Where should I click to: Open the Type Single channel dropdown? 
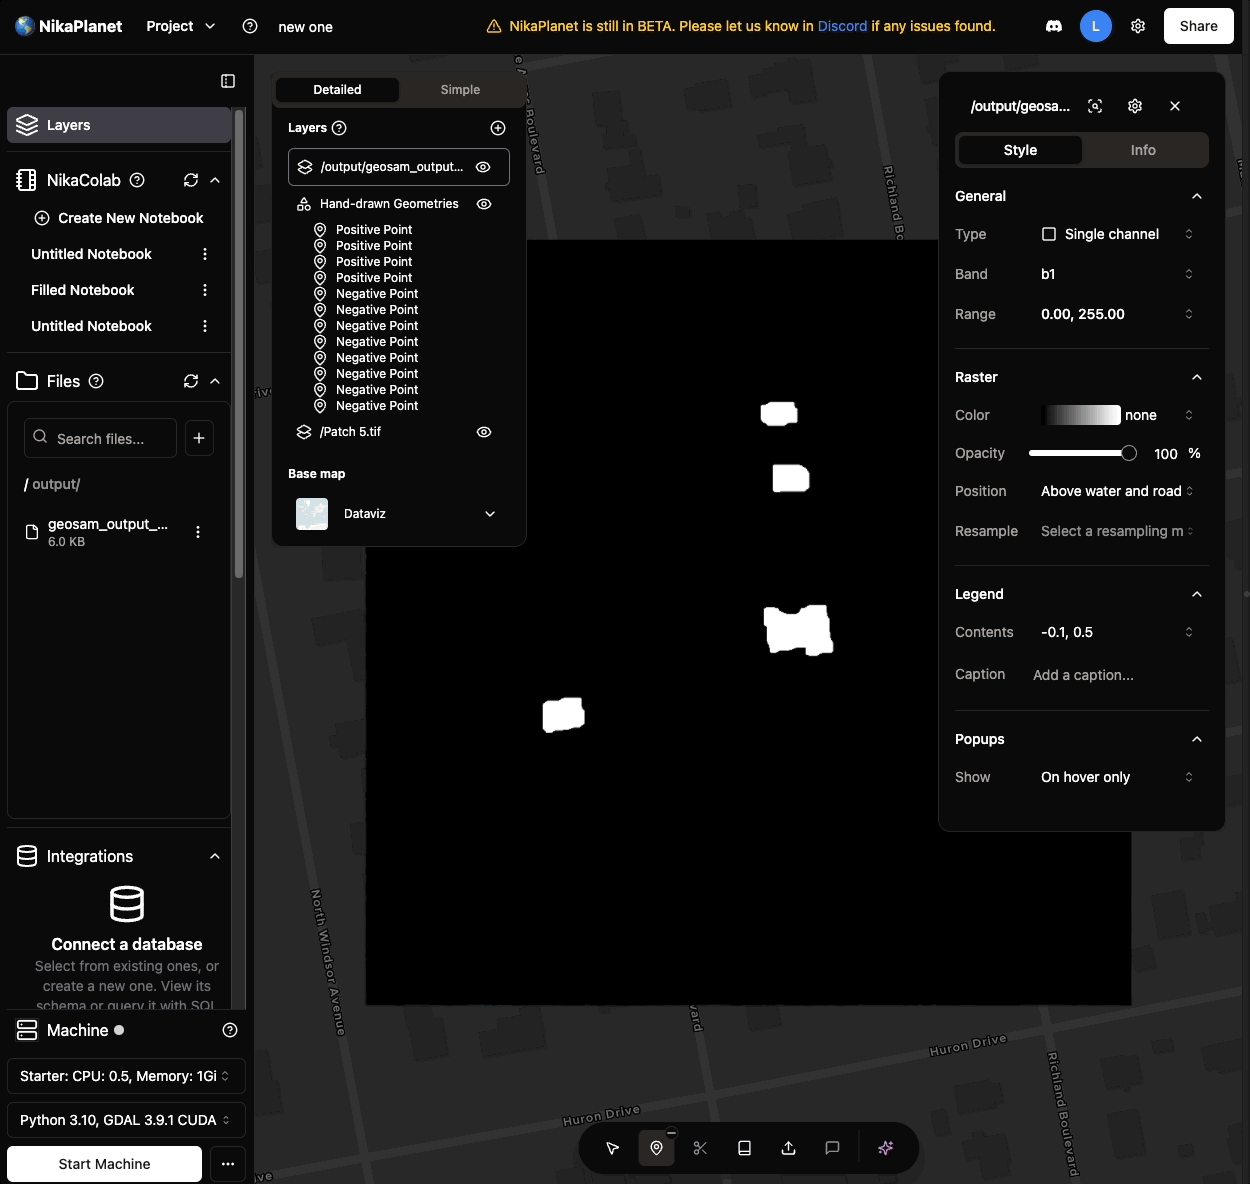click(x=1118, y=234)
